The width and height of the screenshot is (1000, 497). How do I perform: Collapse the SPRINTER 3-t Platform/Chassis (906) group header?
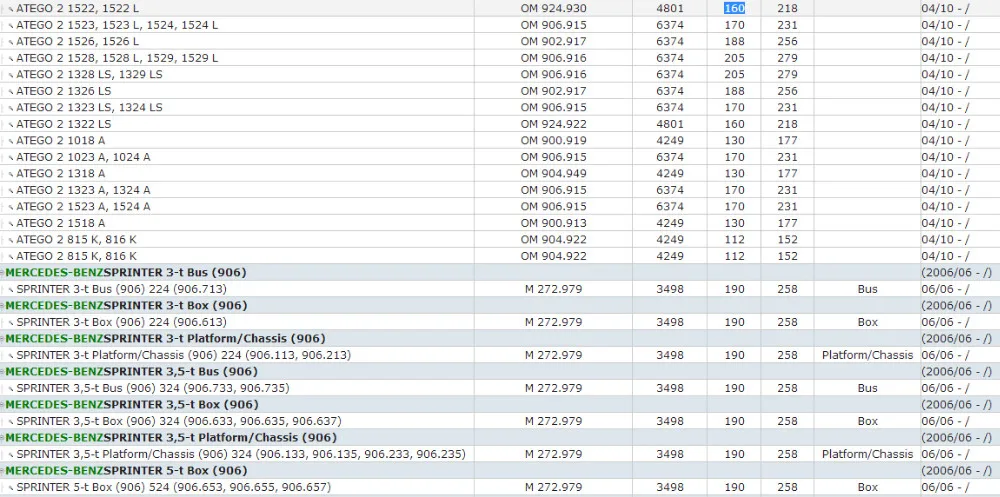[x=3, y=339]
